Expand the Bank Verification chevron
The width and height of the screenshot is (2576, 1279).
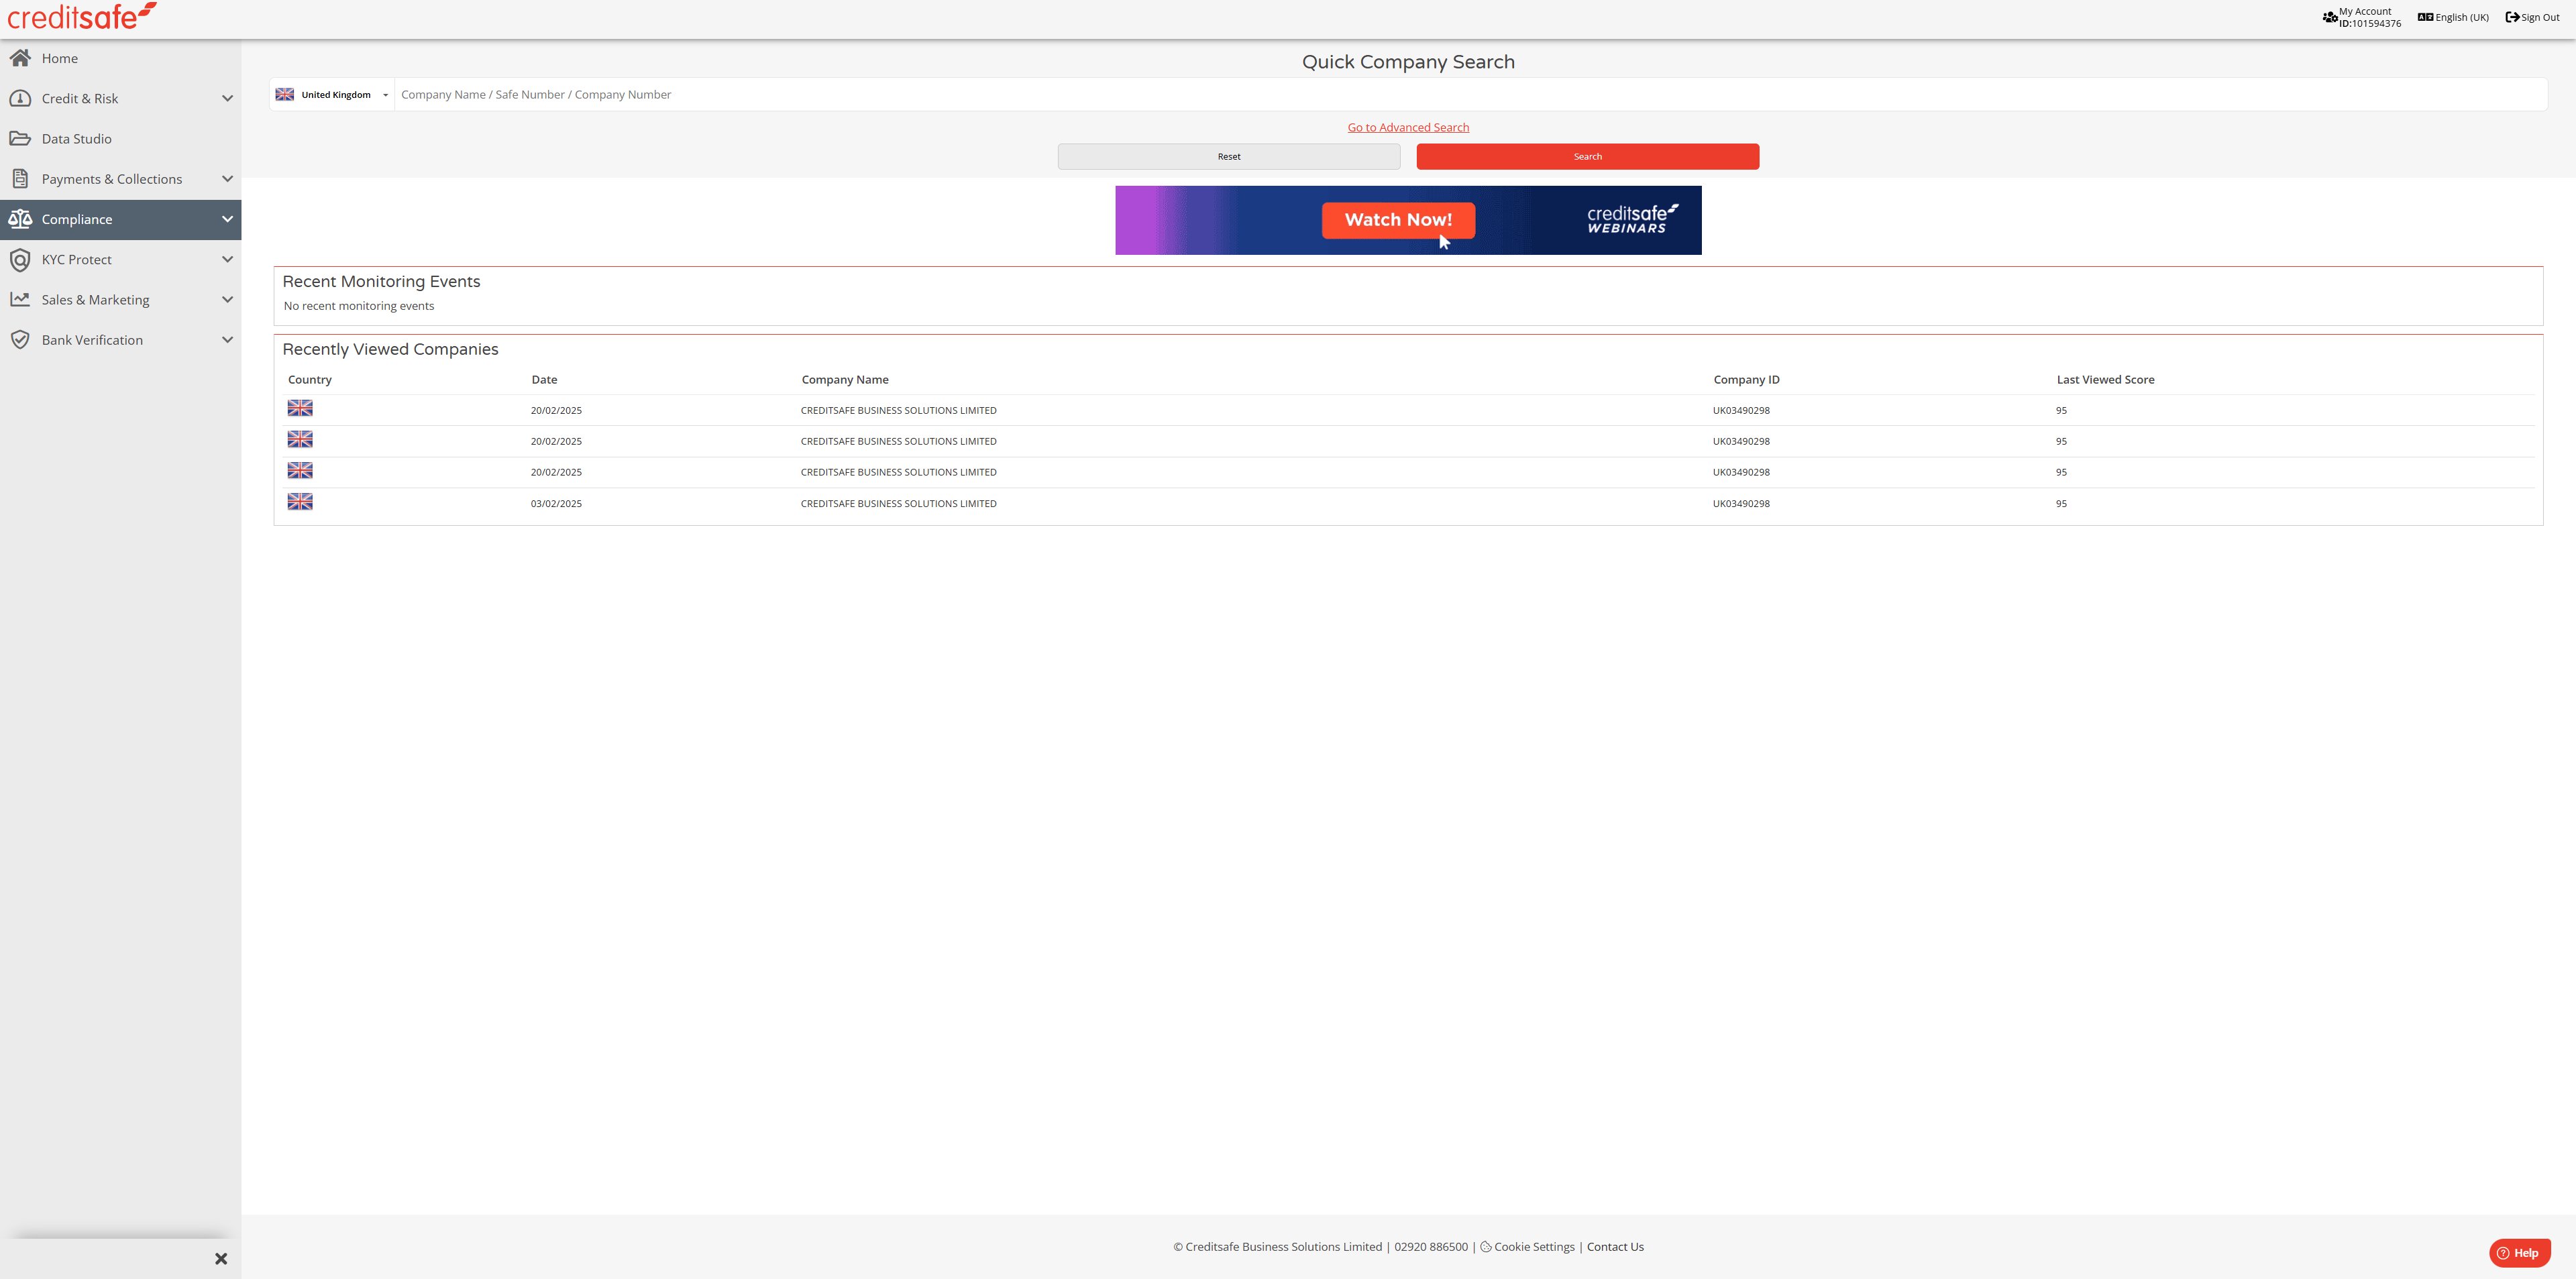coord(227,340)
